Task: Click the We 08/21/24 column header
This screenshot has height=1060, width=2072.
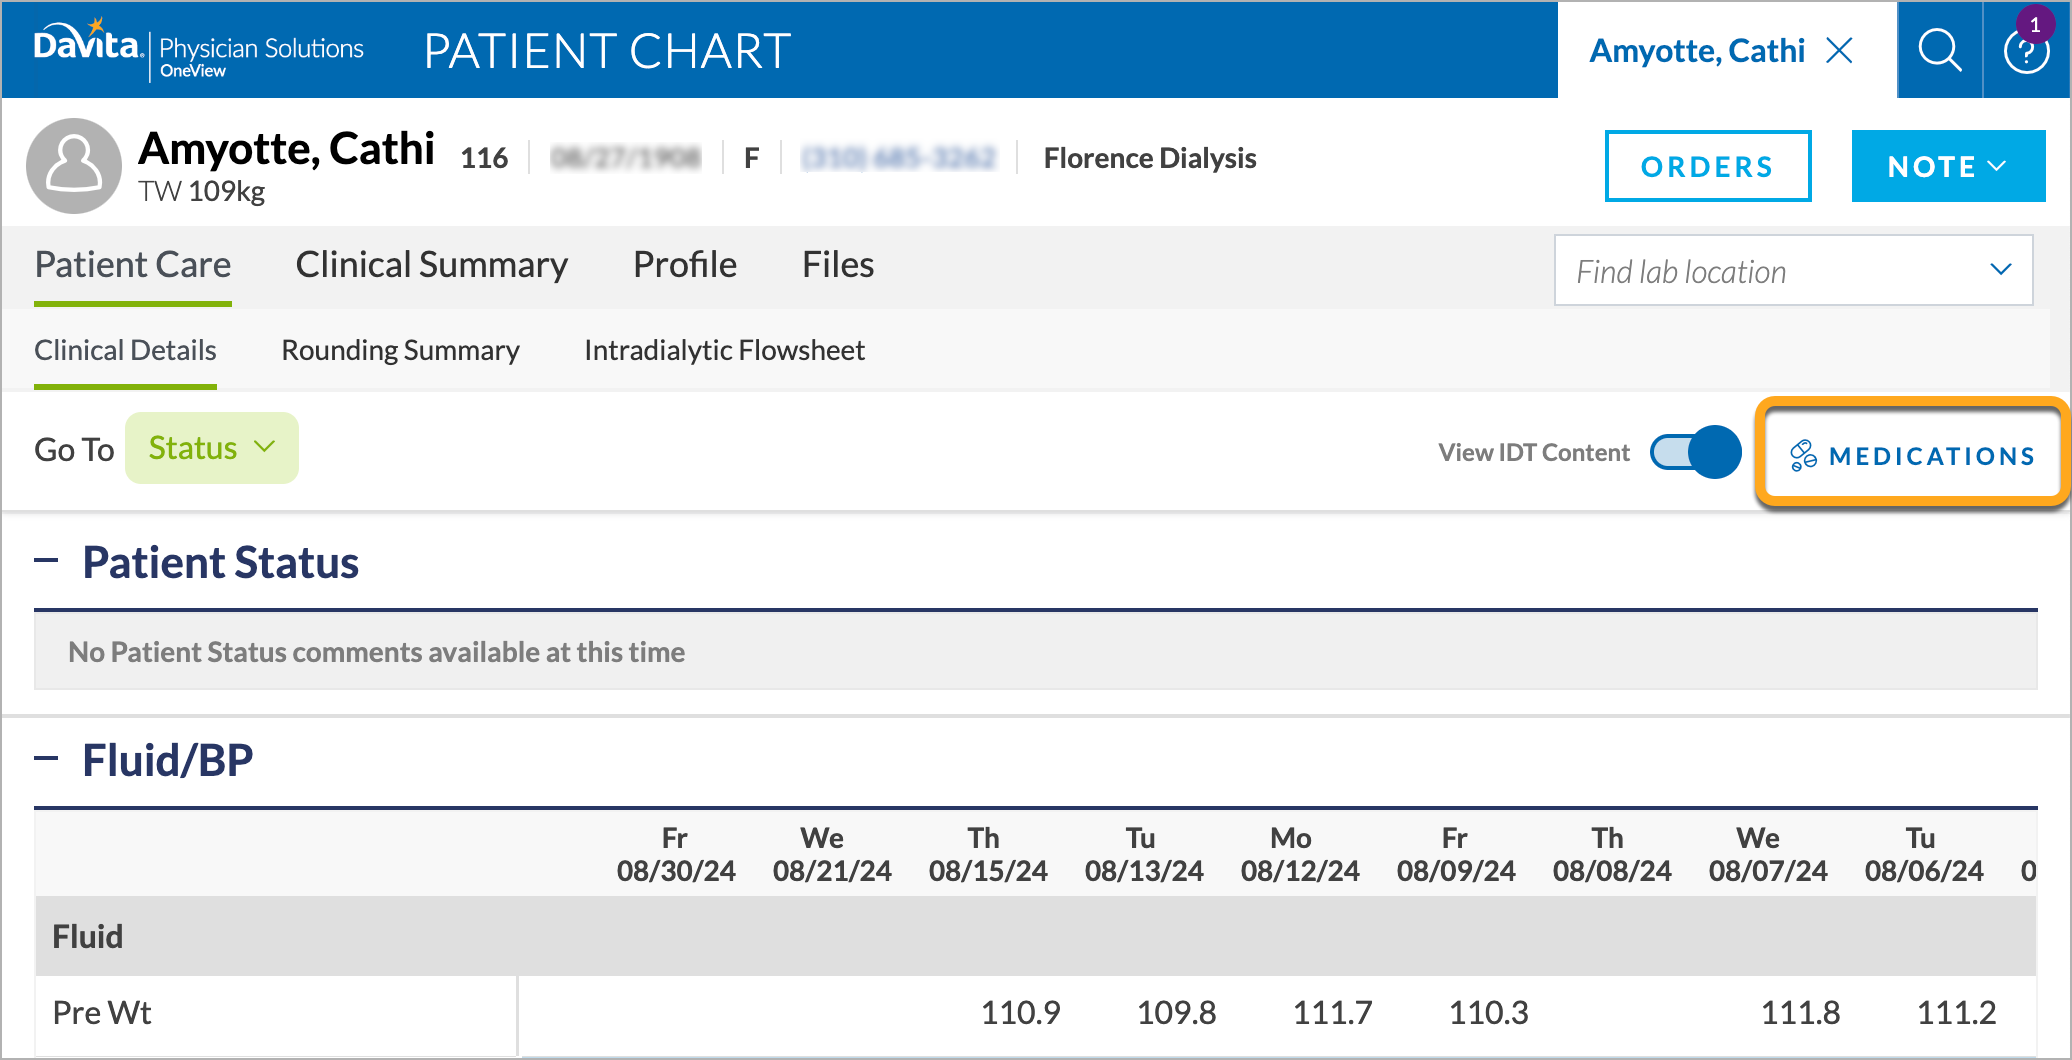Action: (x=832, y=854)
